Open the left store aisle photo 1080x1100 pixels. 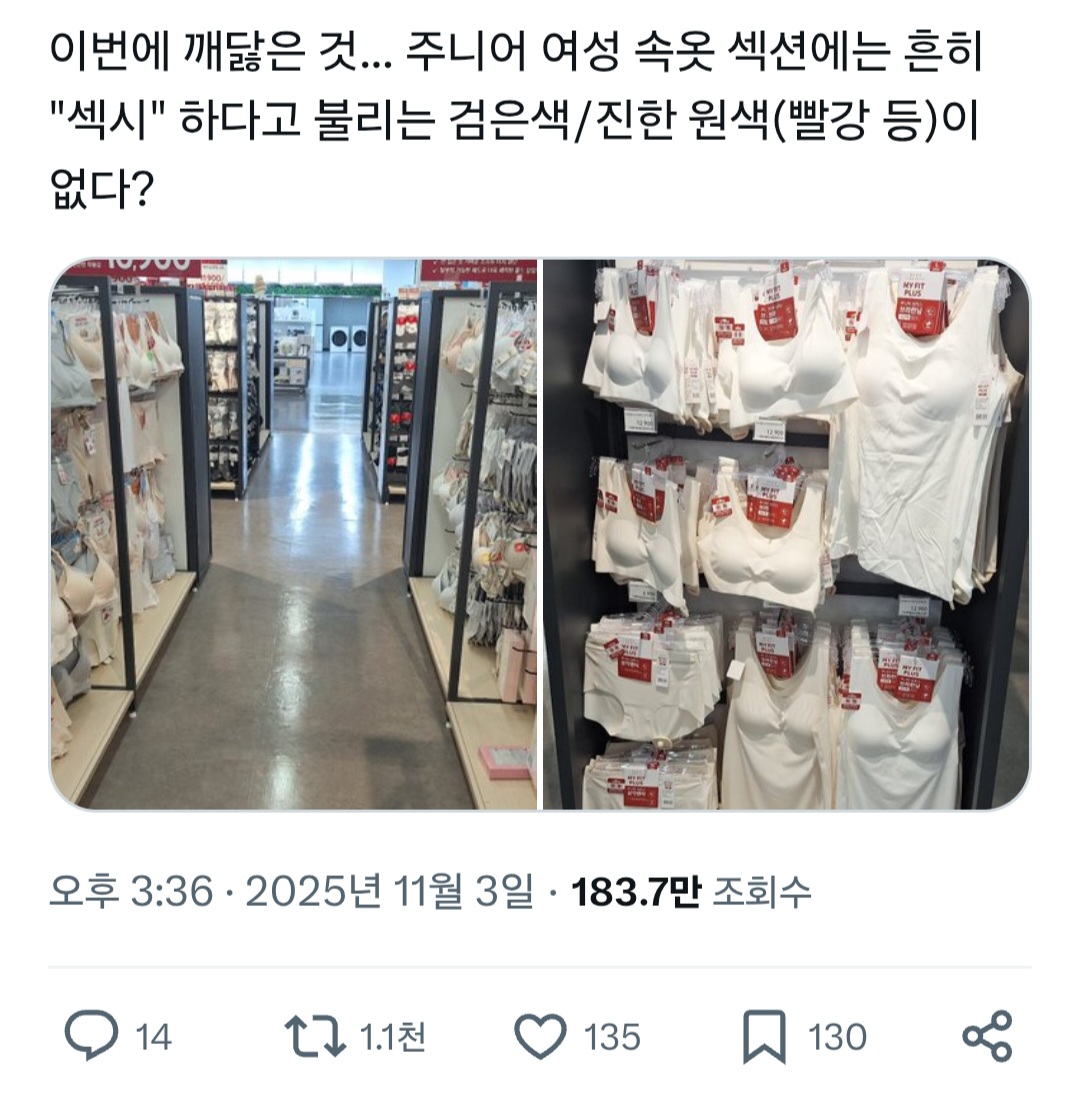coord(293,534)
